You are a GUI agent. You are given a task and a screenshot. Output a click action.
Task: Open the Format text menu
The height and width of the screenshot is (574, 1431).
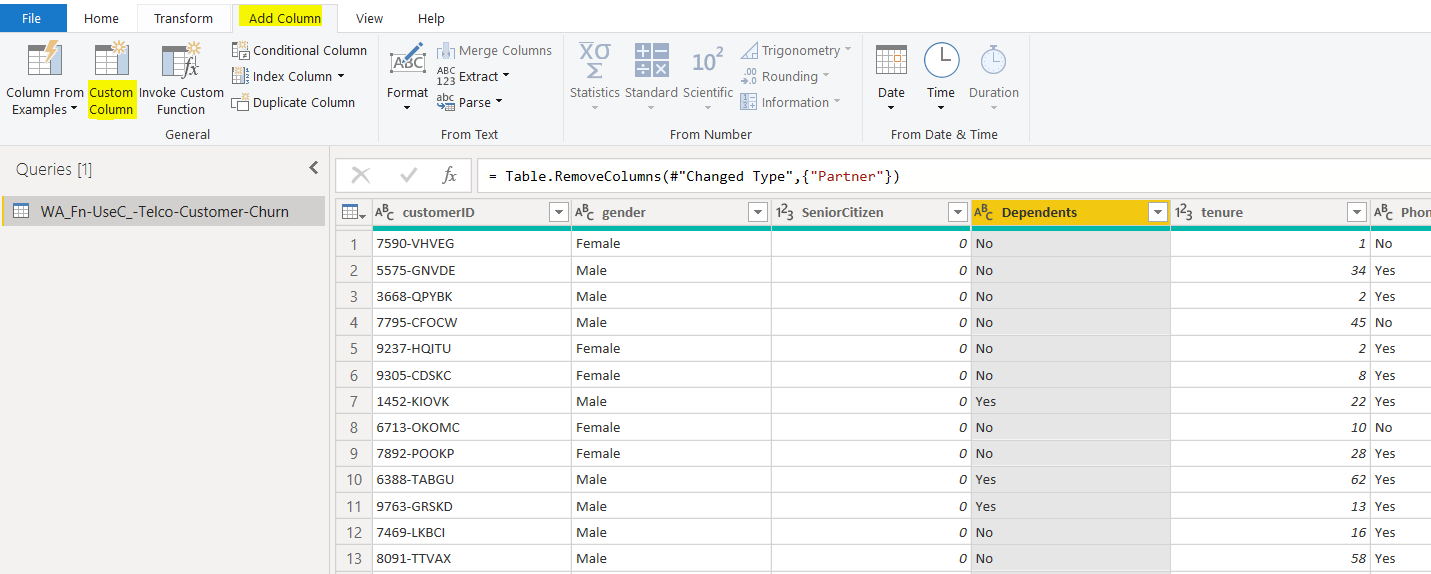407,78
